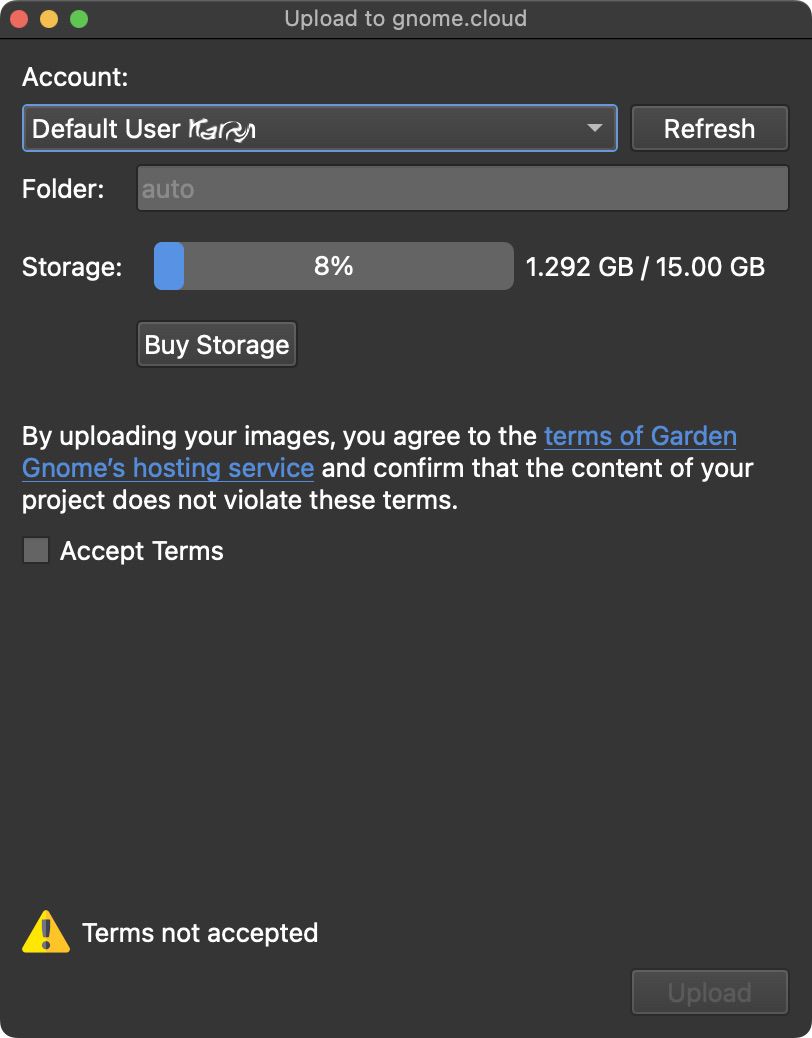Click the account dropdown arrow icon
812x1038 pixels.
(595, 128)
